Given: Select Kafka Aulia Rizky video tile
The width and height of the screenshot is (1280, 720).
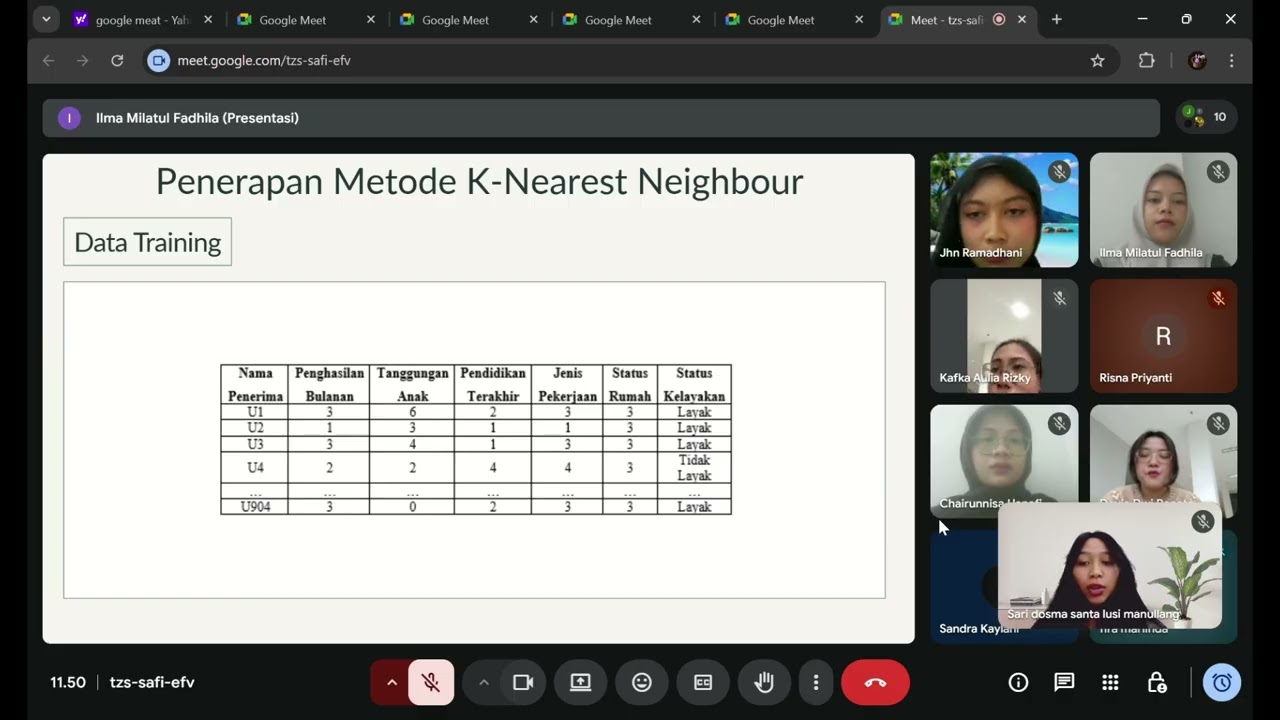Looking at the screenshot, I should coord(1004,336).
